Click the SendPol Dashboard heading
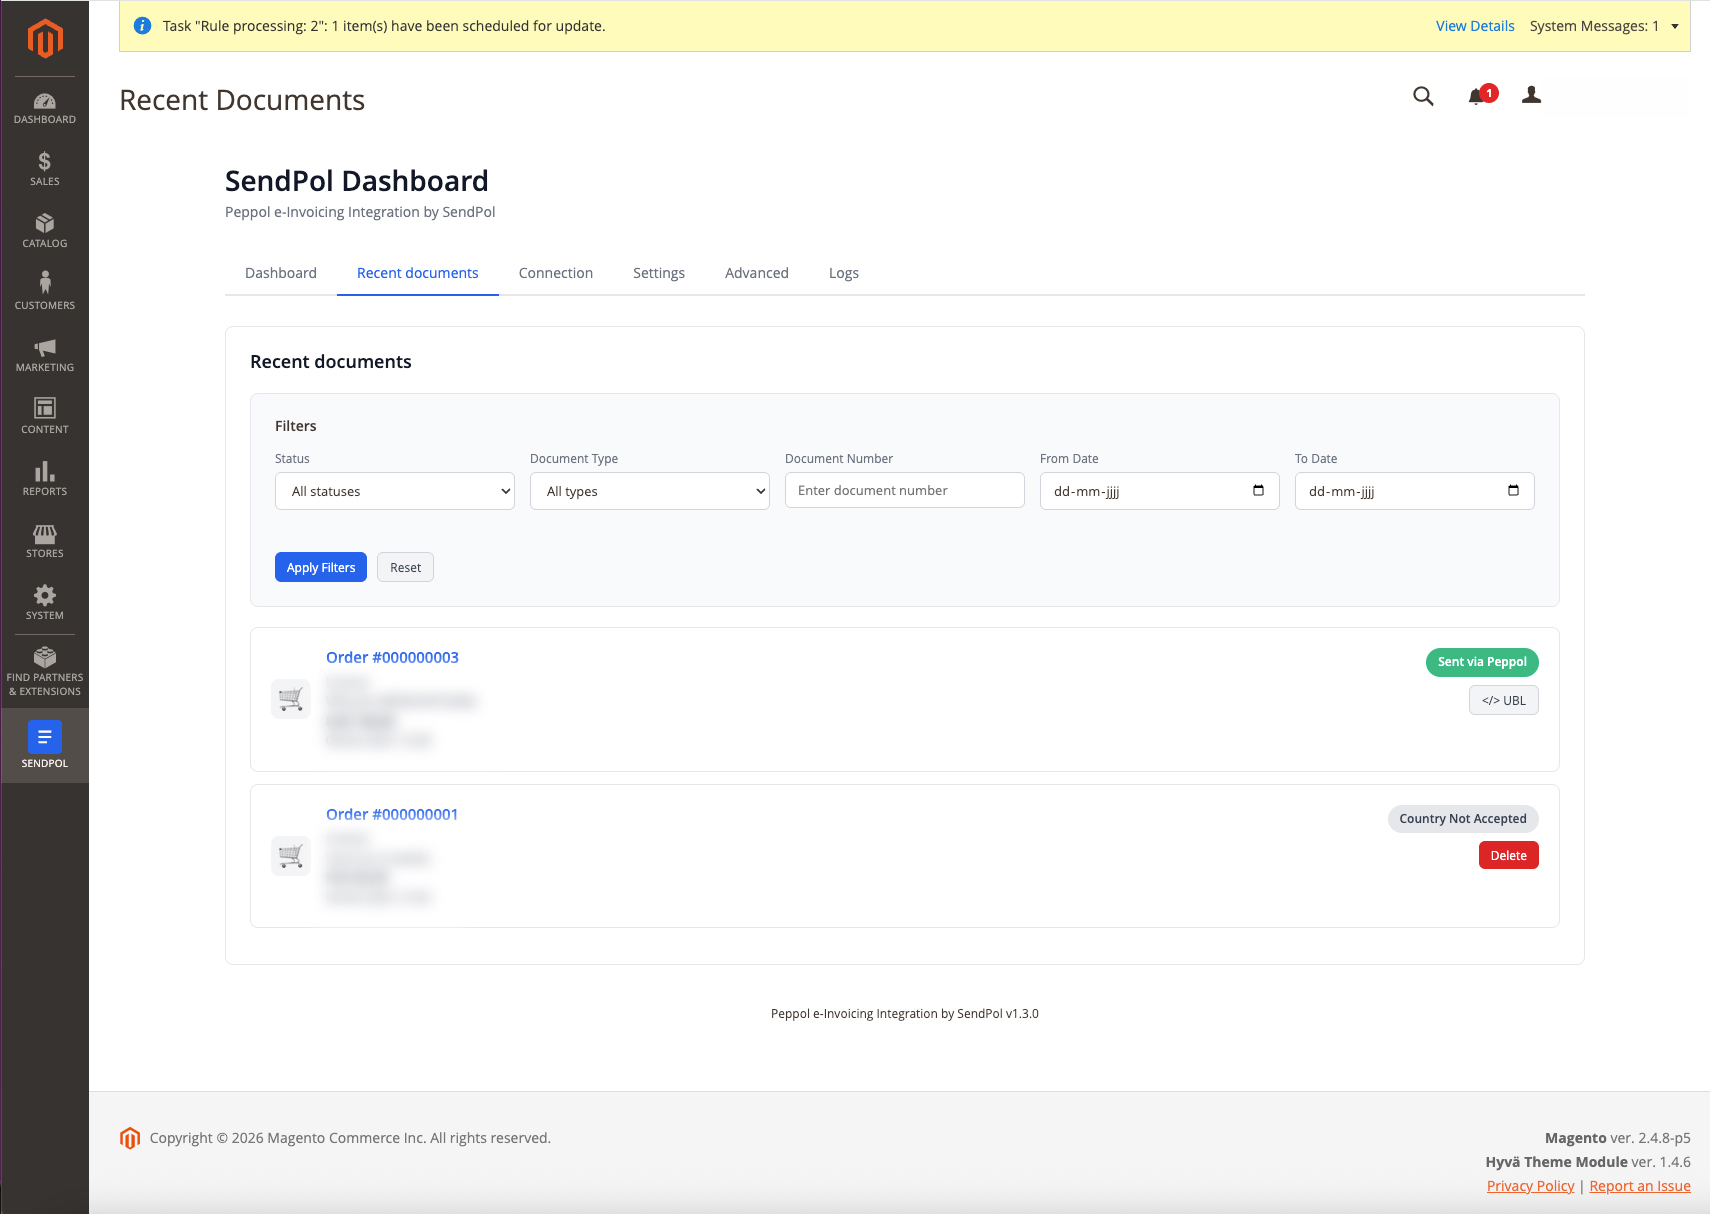The width and height of the screenshot is (1710, 1214). 357,181
